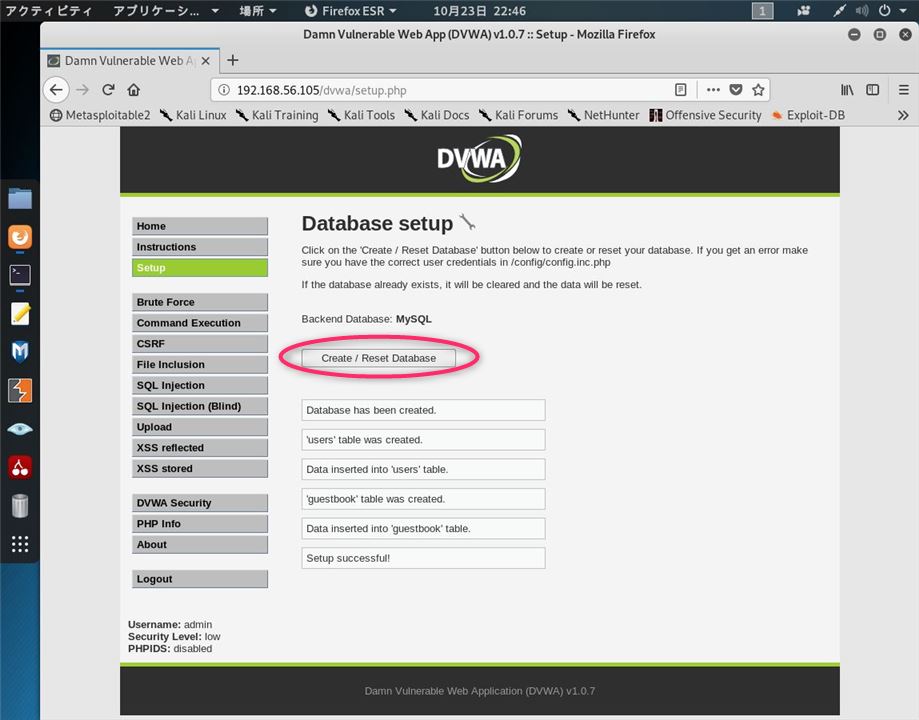Click the browser forward arrow

pyautogui.click(x=83, y=90)
